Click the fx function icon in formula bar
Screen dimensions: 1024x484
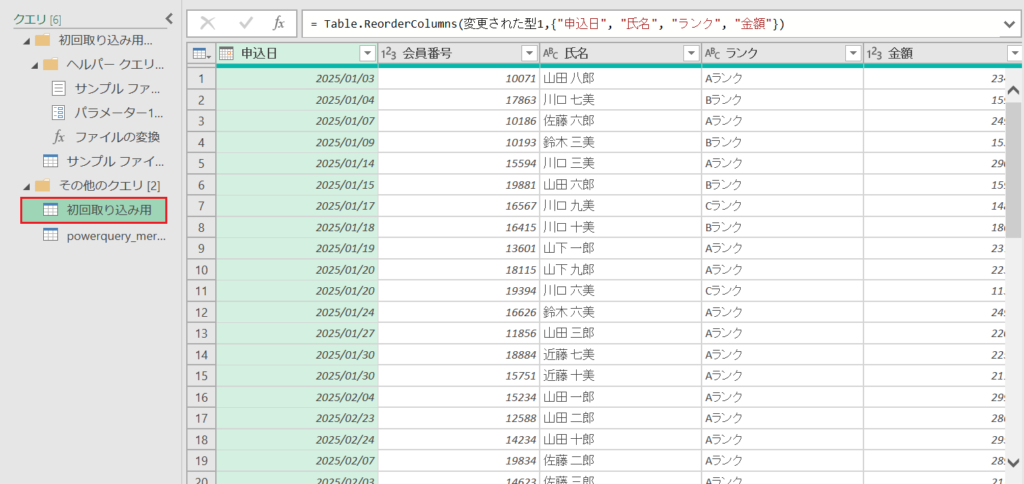(279, 24)
